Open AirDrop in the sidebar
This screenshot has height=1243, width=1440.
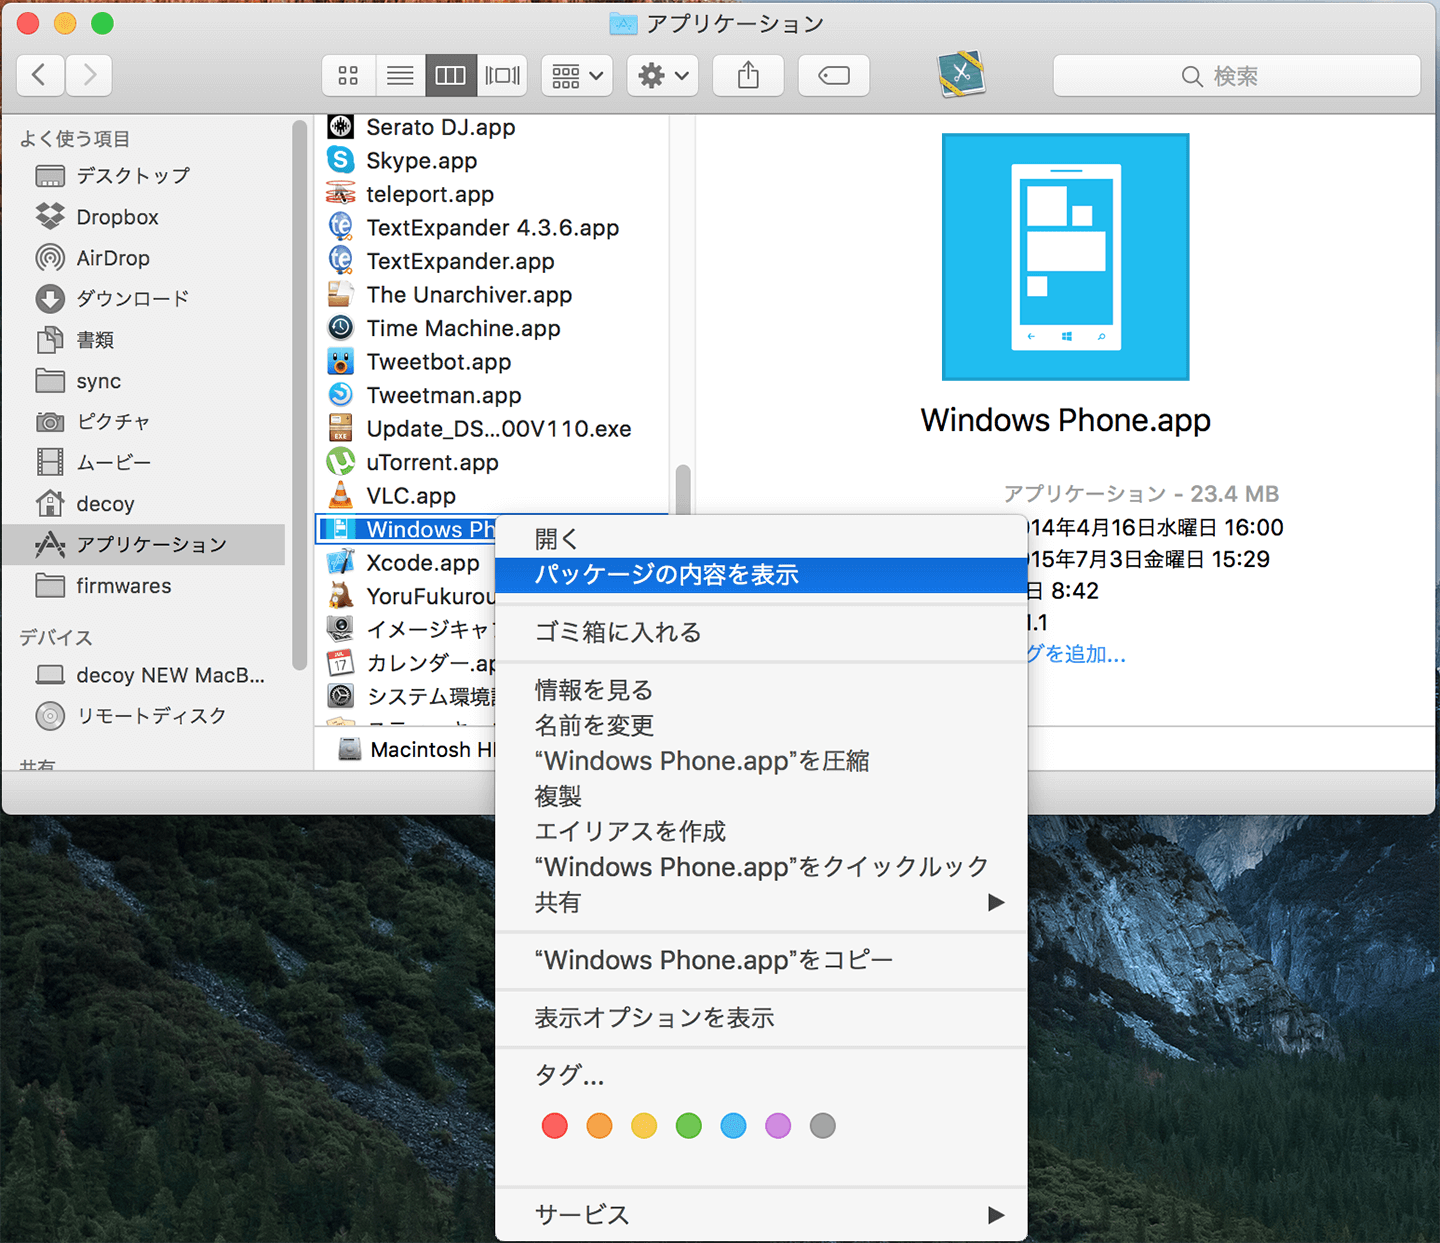pyautogui.click(x=113, y=258)
